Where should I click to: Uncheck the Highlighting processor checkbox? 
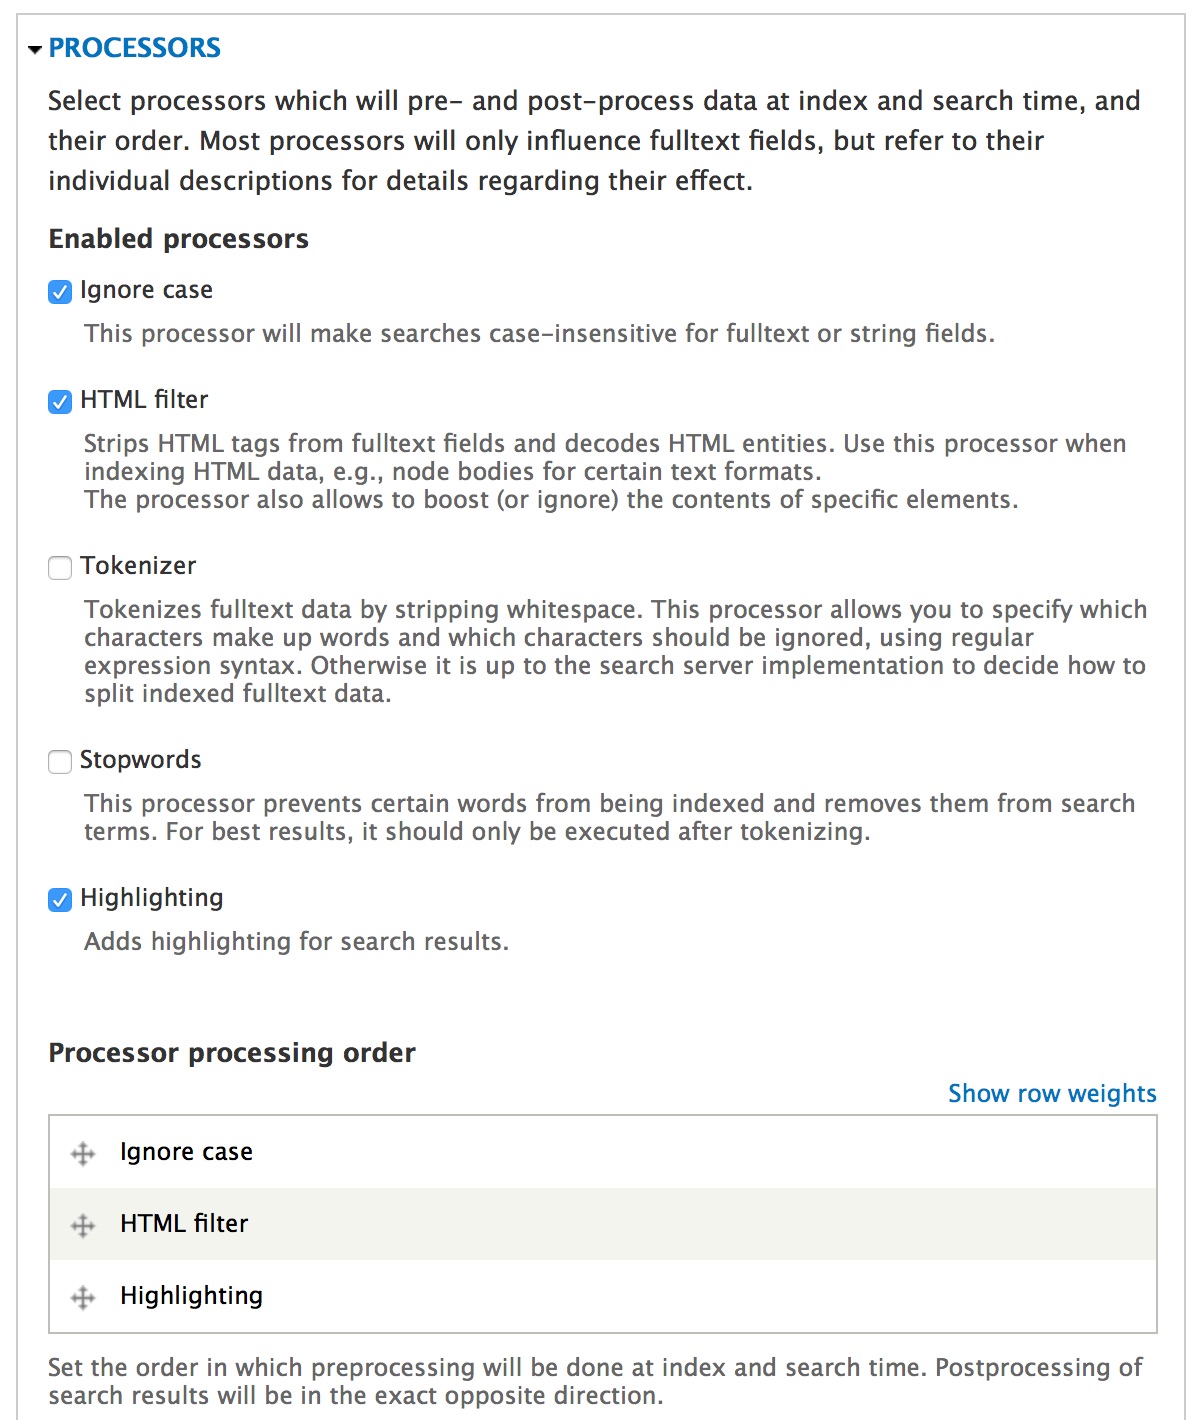(60, 899)
